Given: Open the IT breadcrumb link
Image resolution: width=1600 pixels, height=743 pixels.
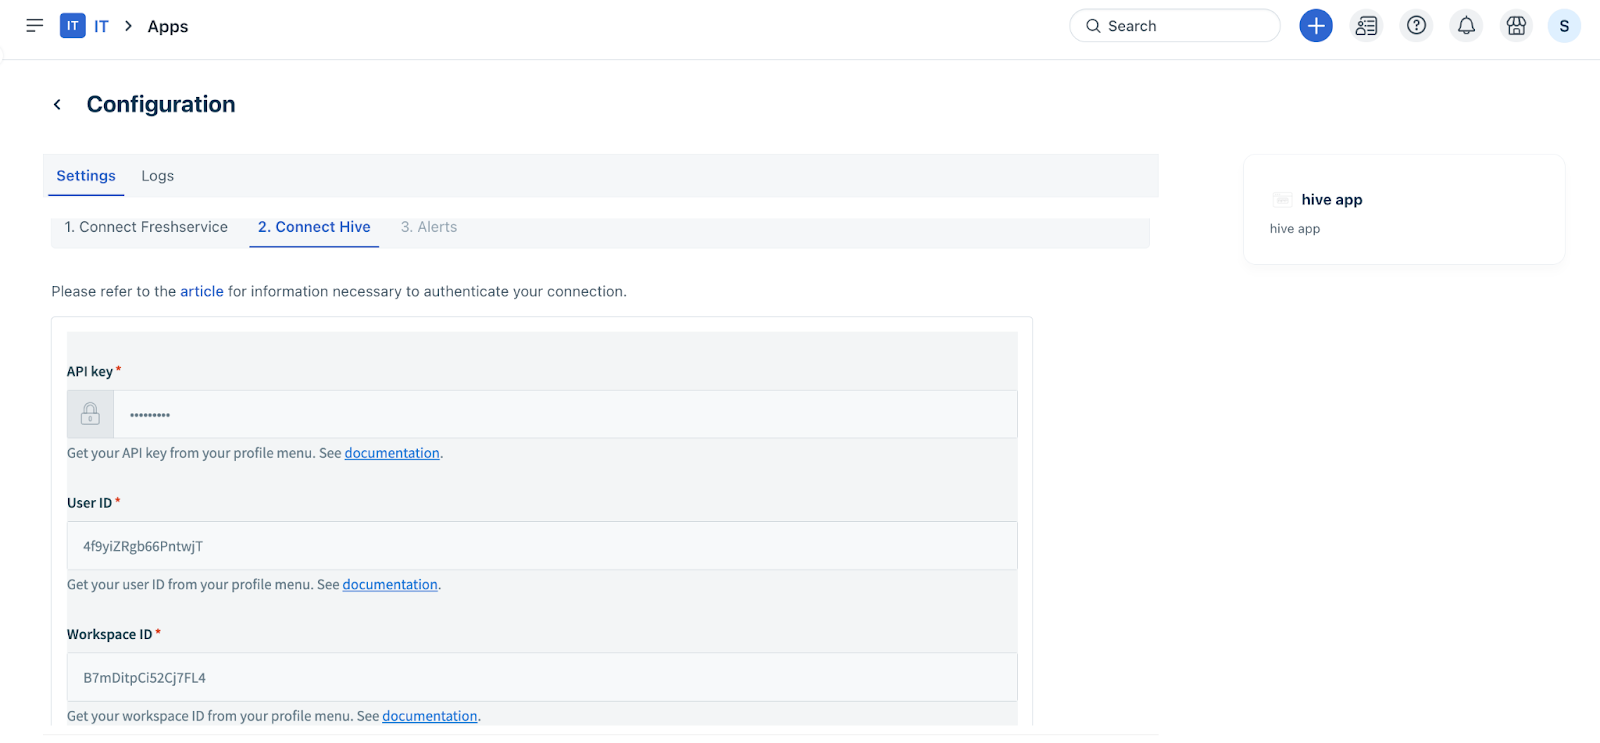Looking at the screenshot, I should pyautogui.click(x=101, y=26).
